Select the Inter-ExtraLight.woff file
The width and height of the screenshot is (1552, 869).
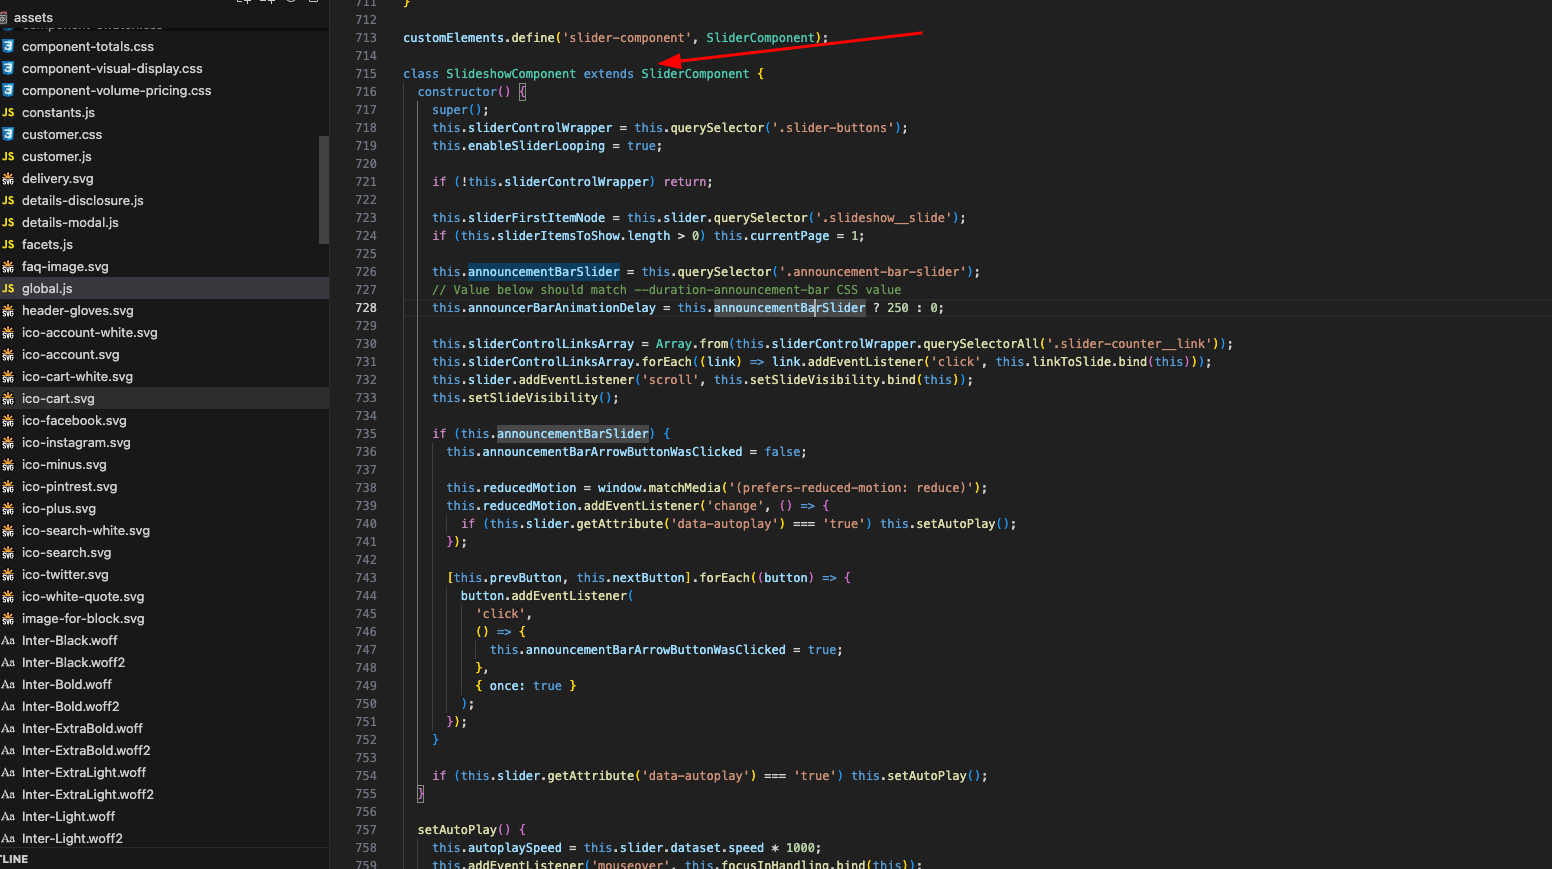(84, 773)
